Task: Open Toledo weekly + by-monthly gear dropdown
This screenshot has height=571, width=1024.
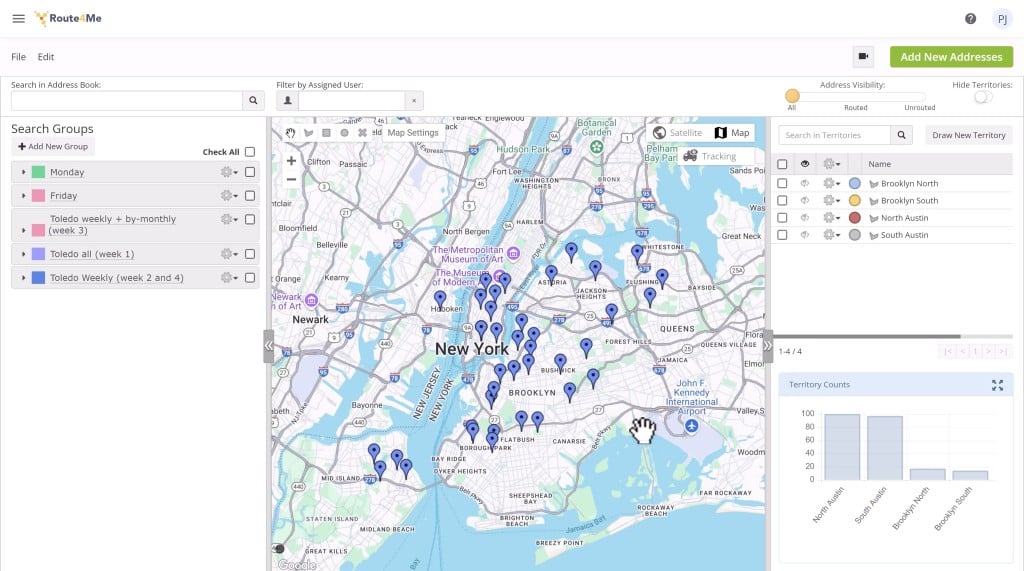Action: point(229,219)
